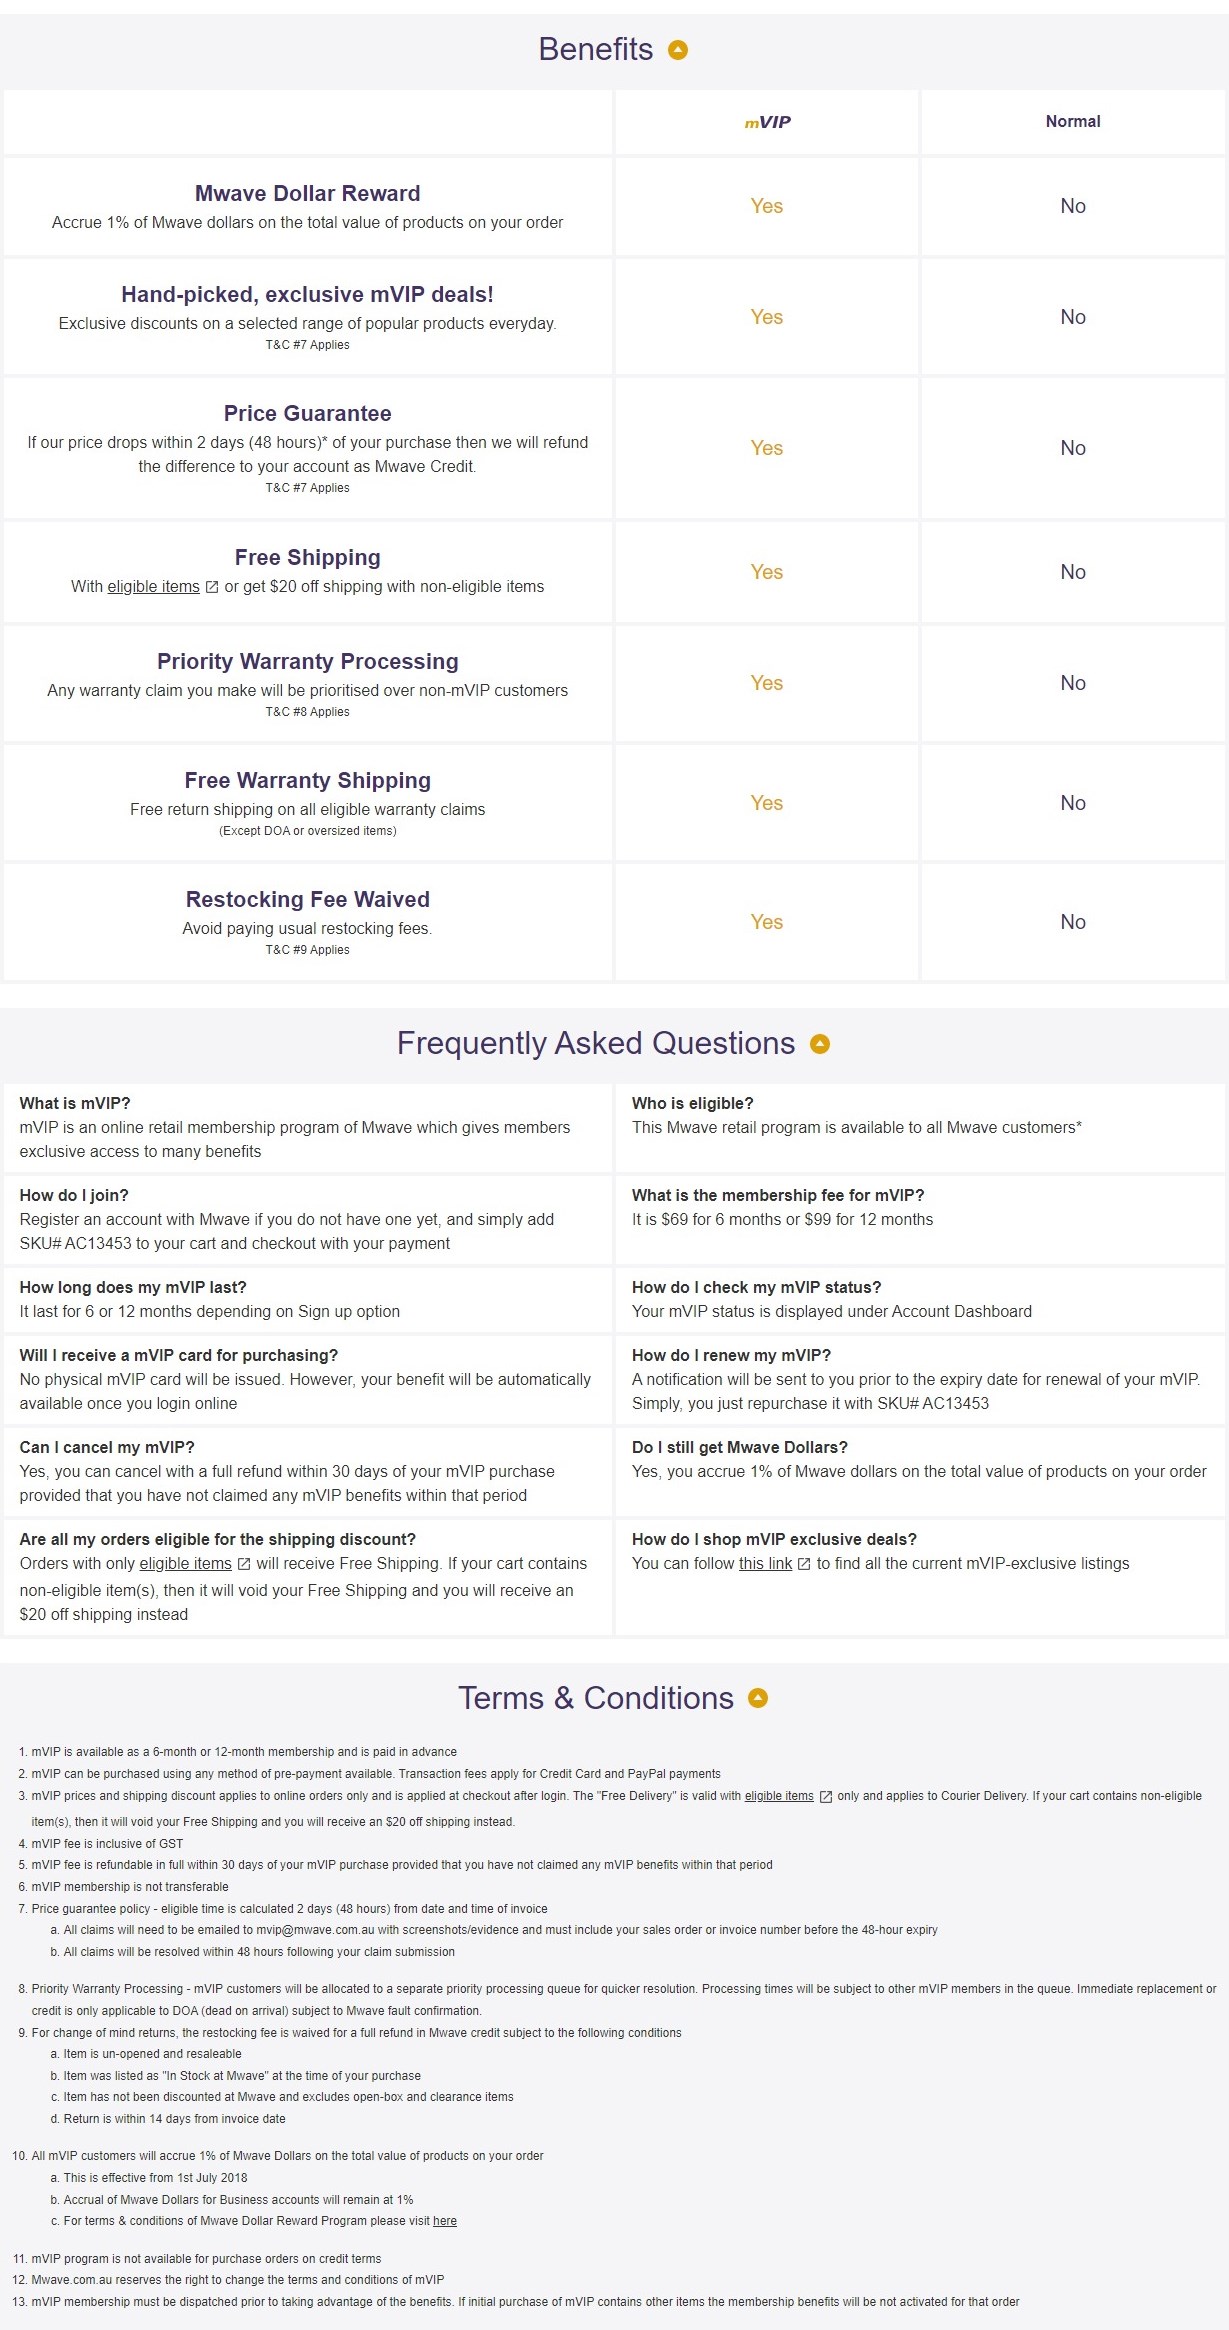The height and width of the screenshot is (2330, 1229).
Task: Click the mVIP logo column header
Action: [x=767, y=122]
